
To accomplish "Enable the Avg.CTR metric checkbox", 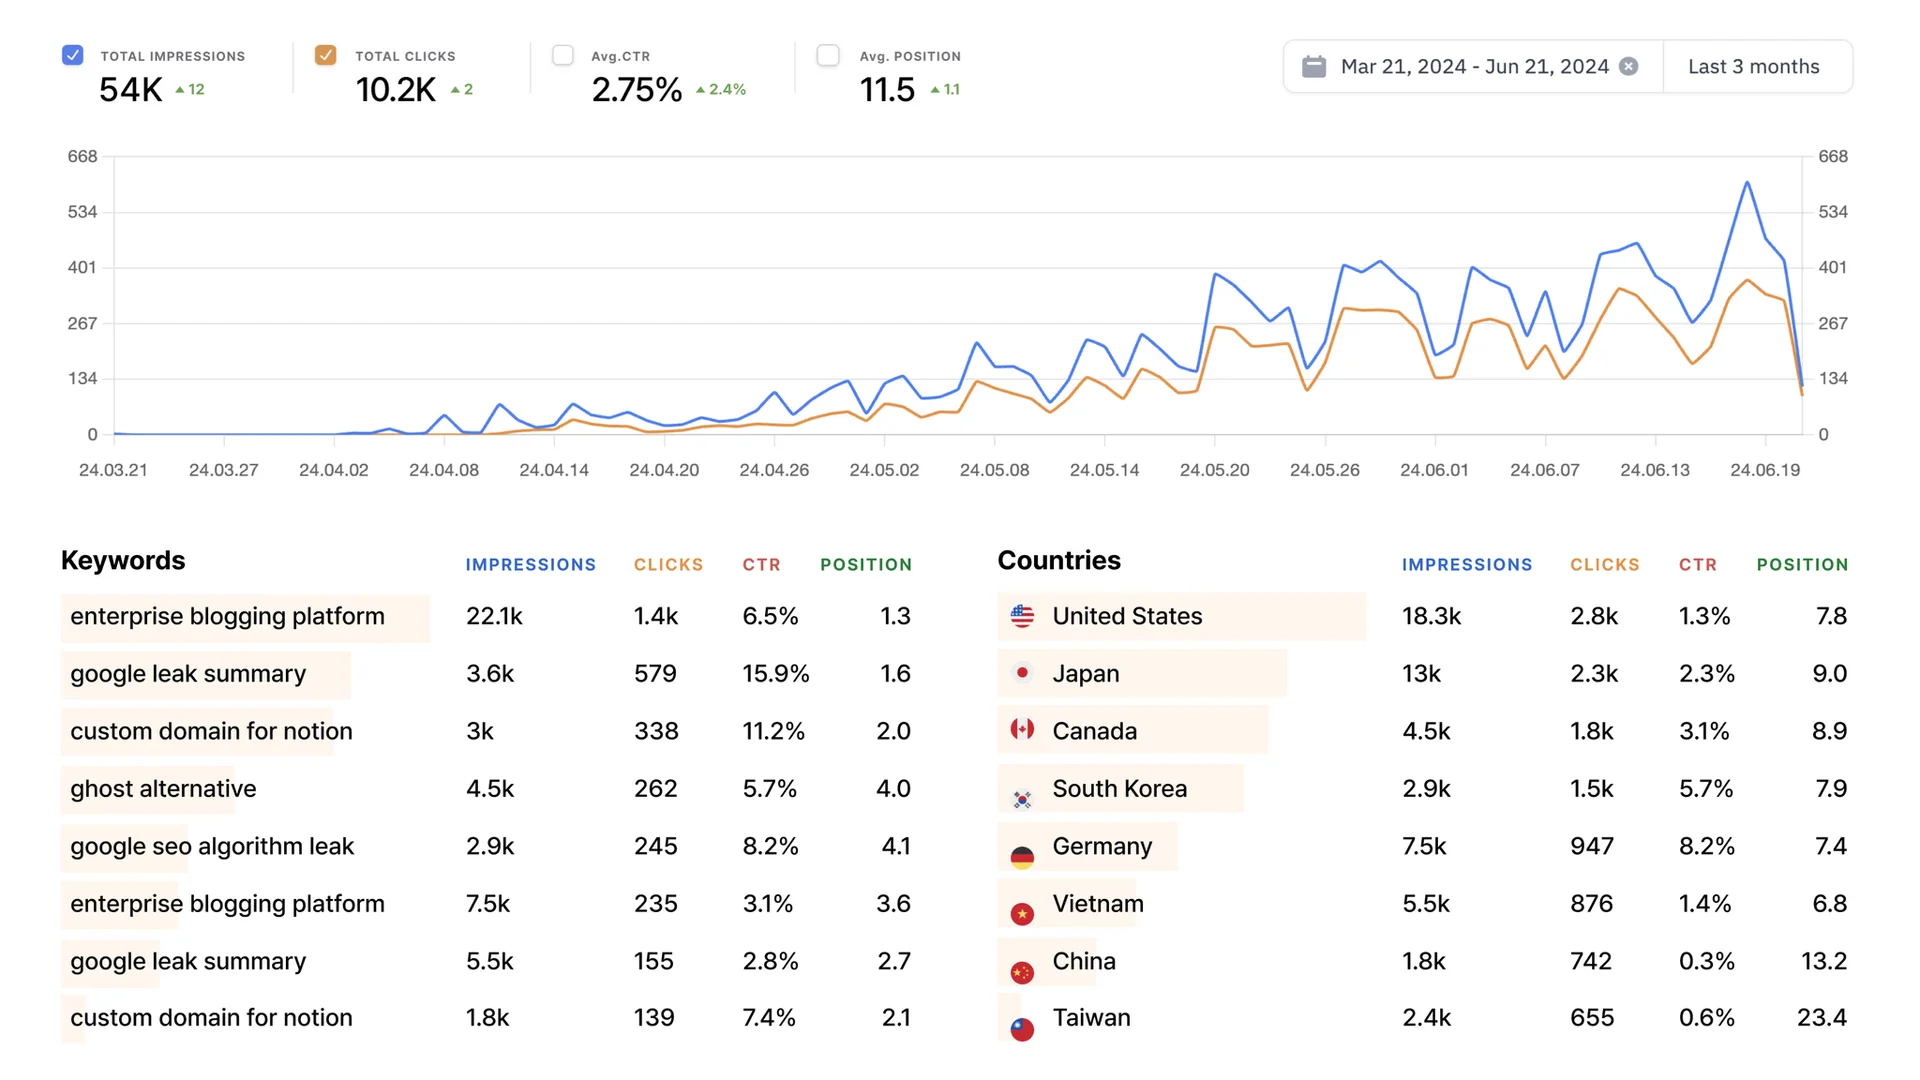I will coord(563,55).
